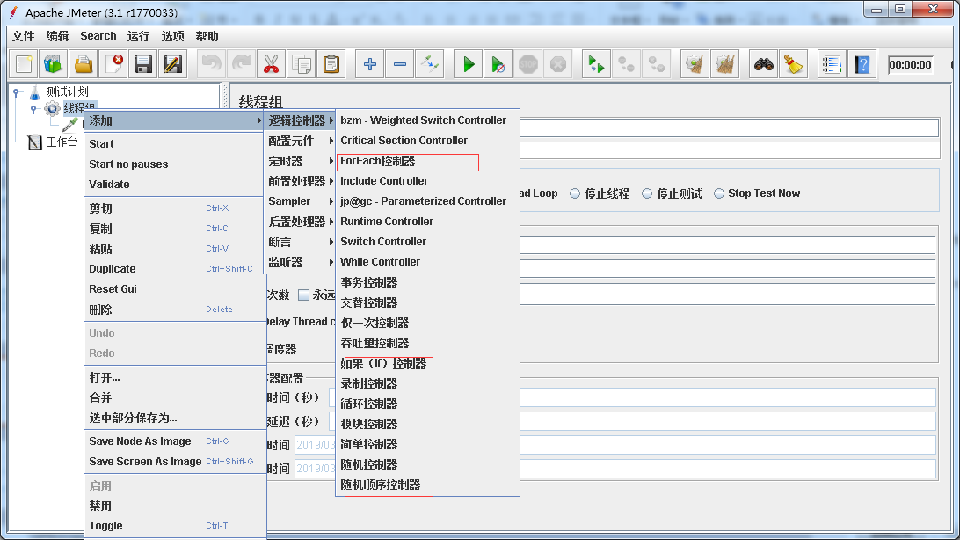961x540 pixels.
Task: Open the 文件 menu
Action: 23,36
